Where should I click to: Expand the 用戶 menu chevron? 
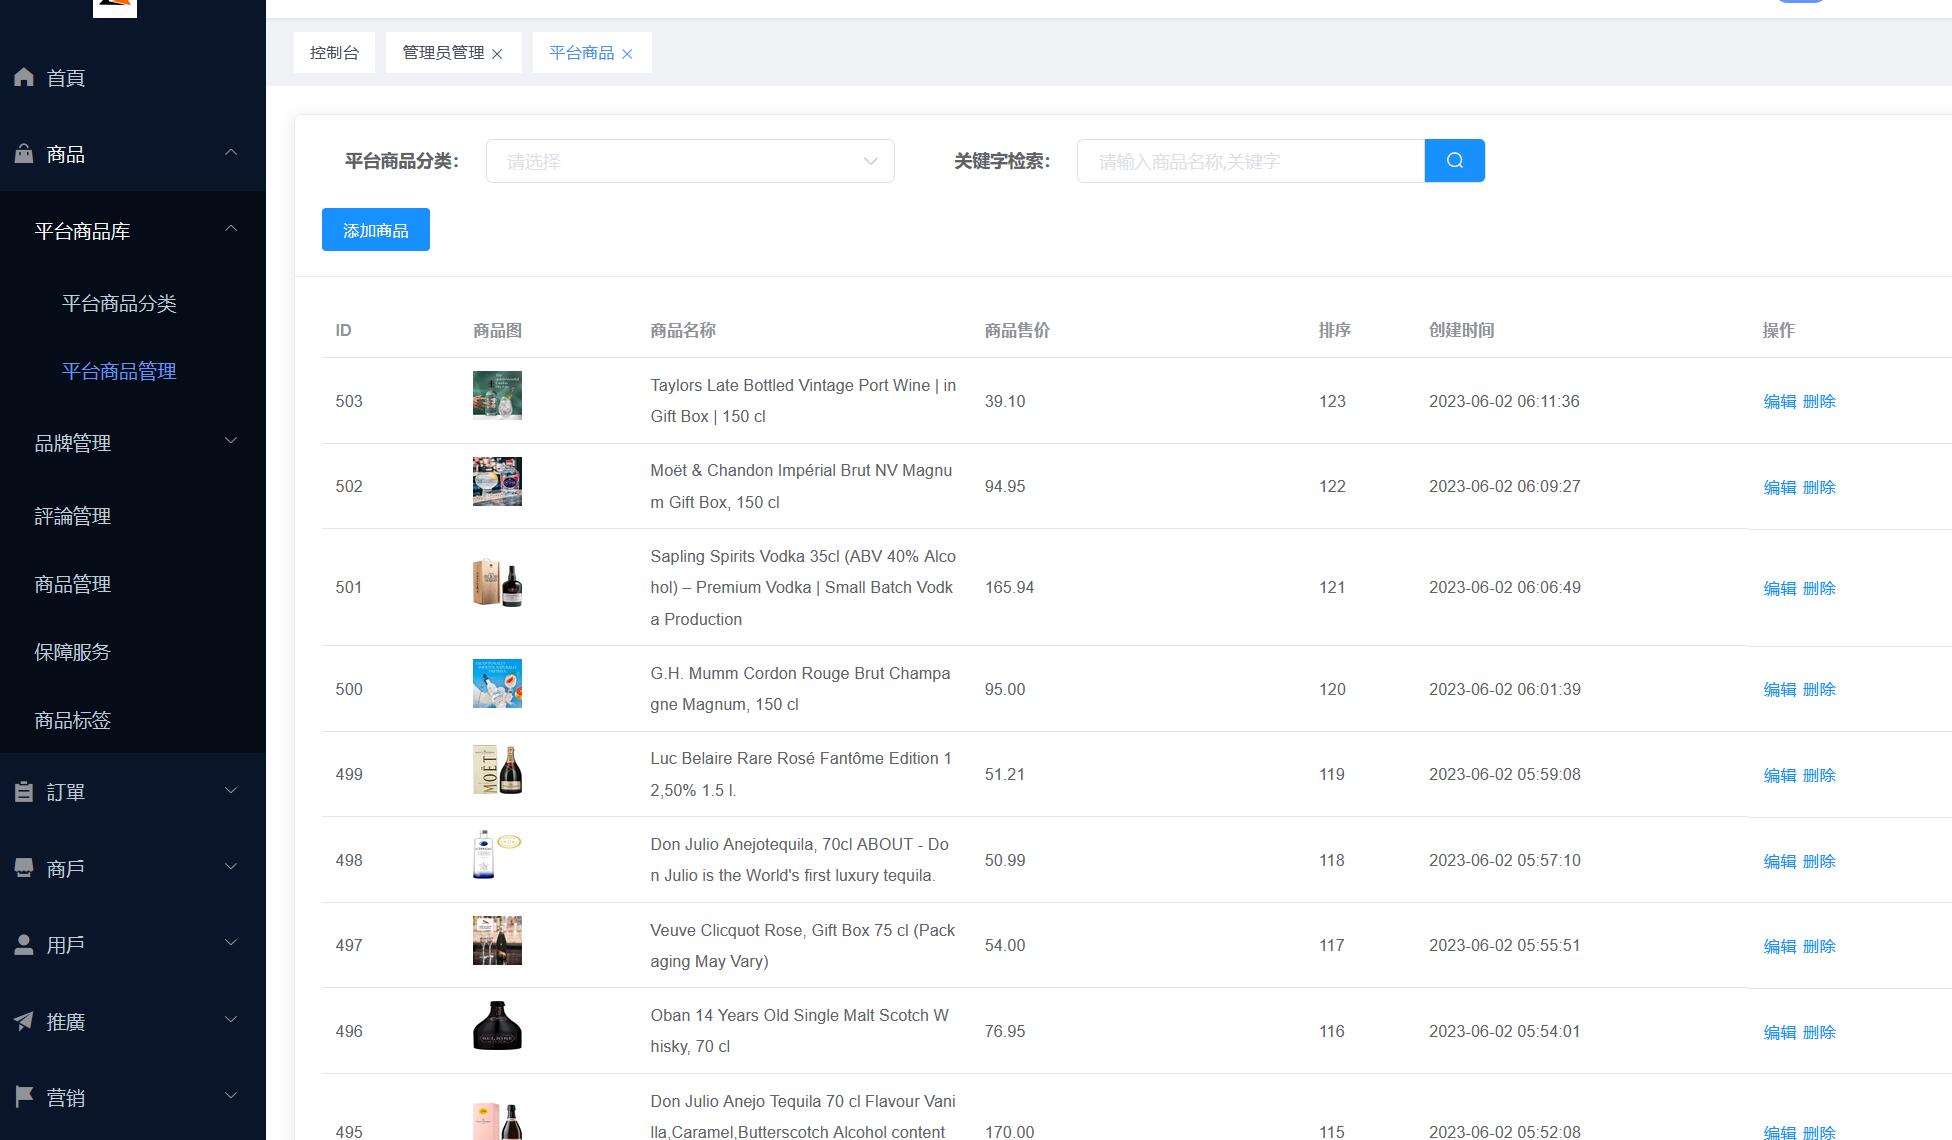231,943
